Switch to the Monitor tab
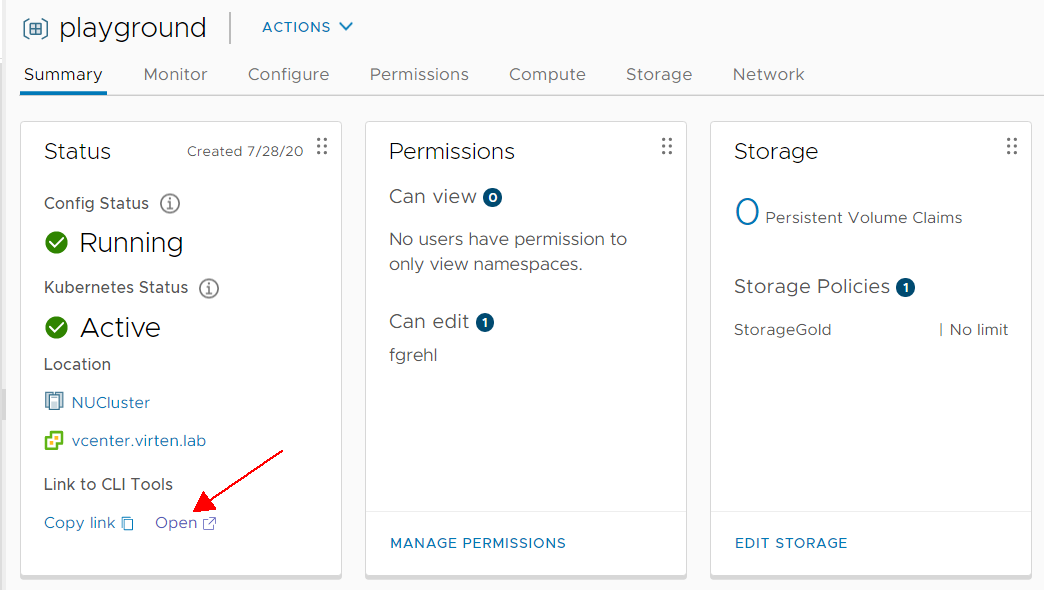Image resolution: width=1044 pixels, height=590 pixels. click(176, 74)
